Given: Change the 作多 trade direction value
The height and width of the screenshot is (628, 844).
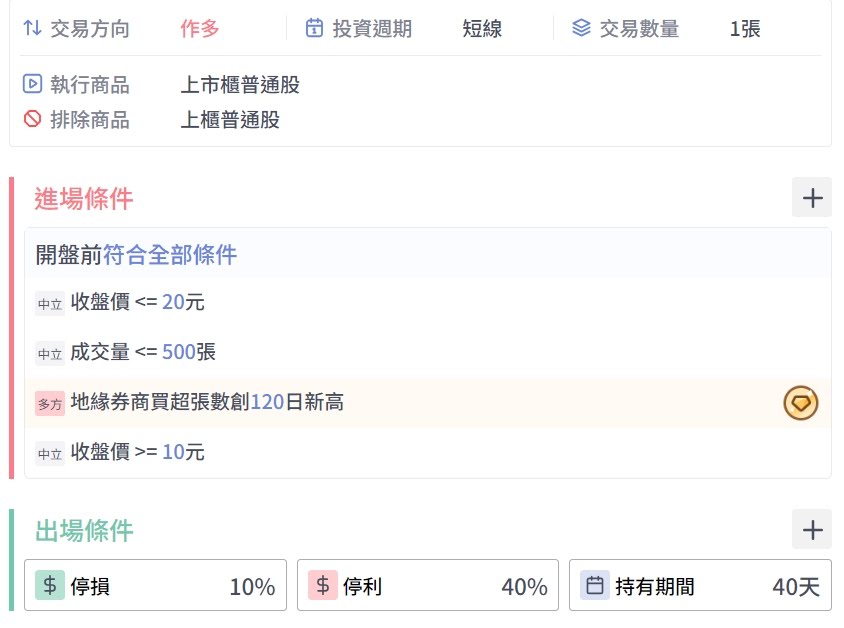Looking at the screenshot, I should coord(200,29).
